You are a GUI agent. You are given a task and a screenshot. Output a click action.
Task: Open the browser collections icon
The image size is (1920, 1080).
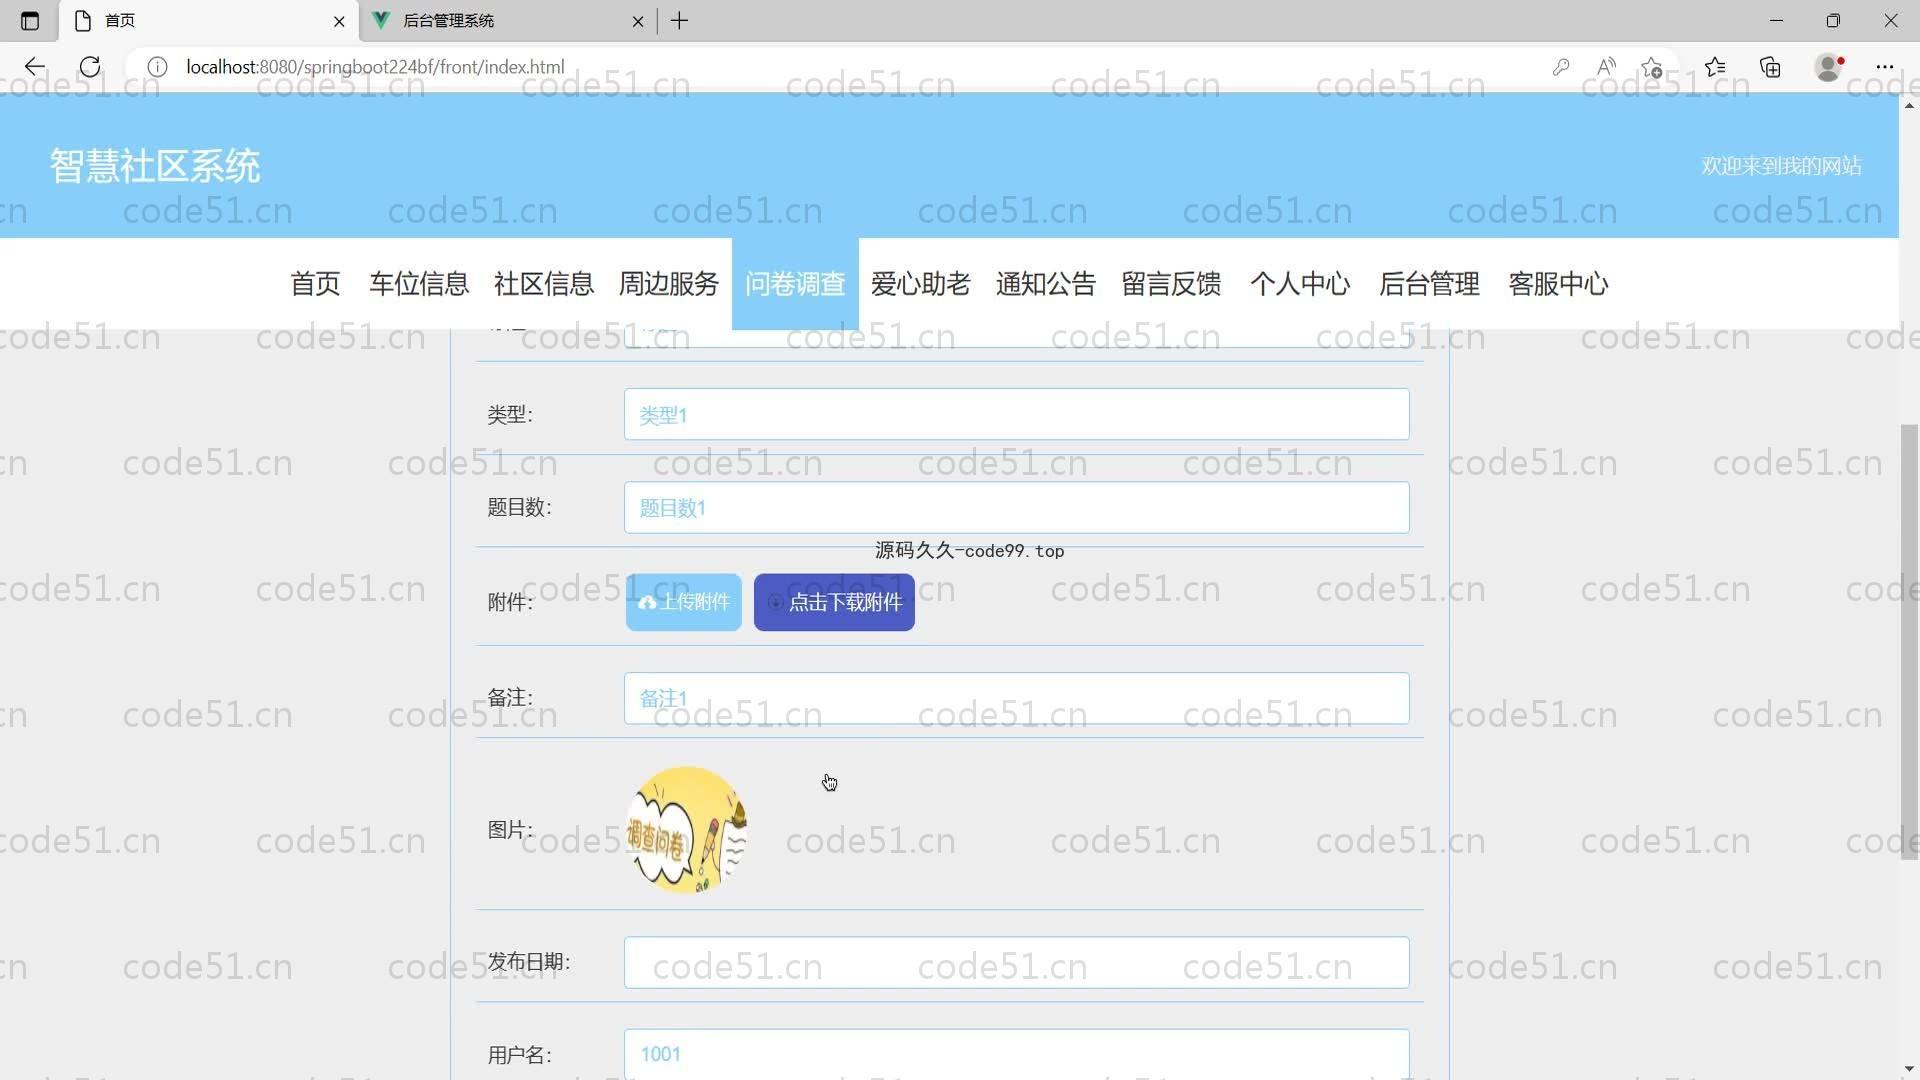pos(1770,67)
